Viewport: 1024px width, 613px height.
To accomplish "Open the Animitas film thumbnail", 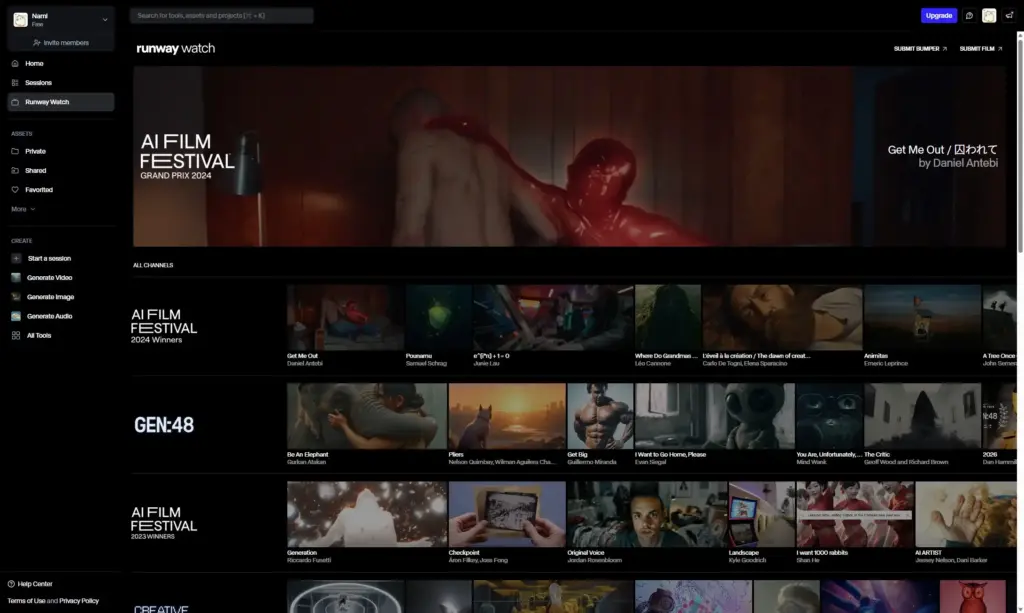I will pyautogui.click(x=922, y=317).
